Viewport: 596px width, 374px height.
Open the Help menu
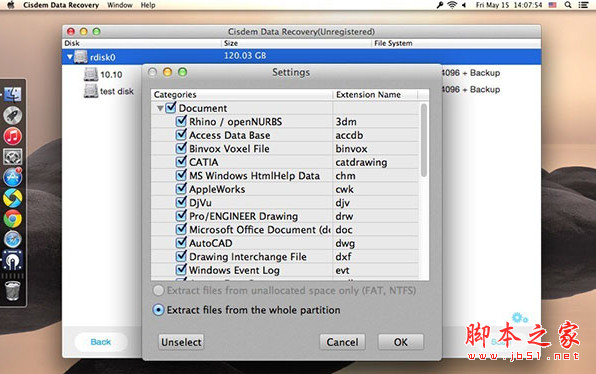(148, 5)
